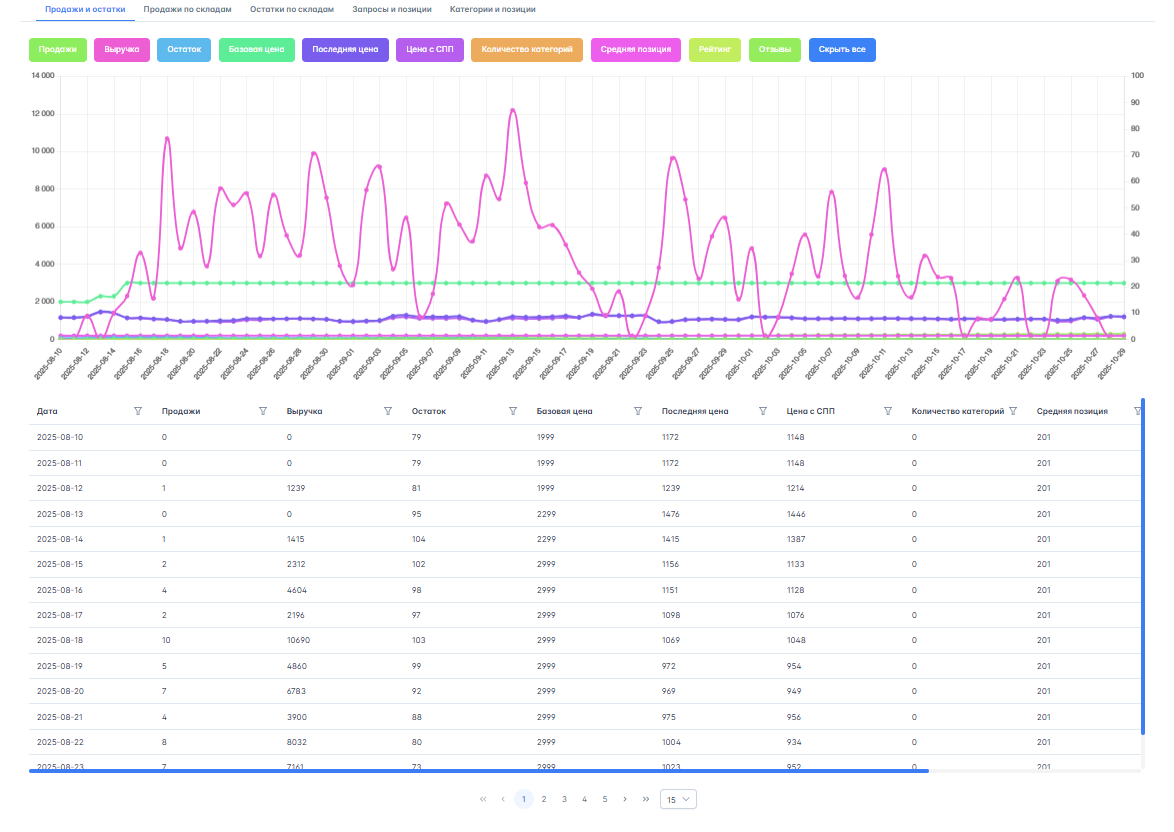Viewport: 1174px width, 832px height.
Task: Open filter icon for Количество категорий column
Action: [x=1013, y=411]
